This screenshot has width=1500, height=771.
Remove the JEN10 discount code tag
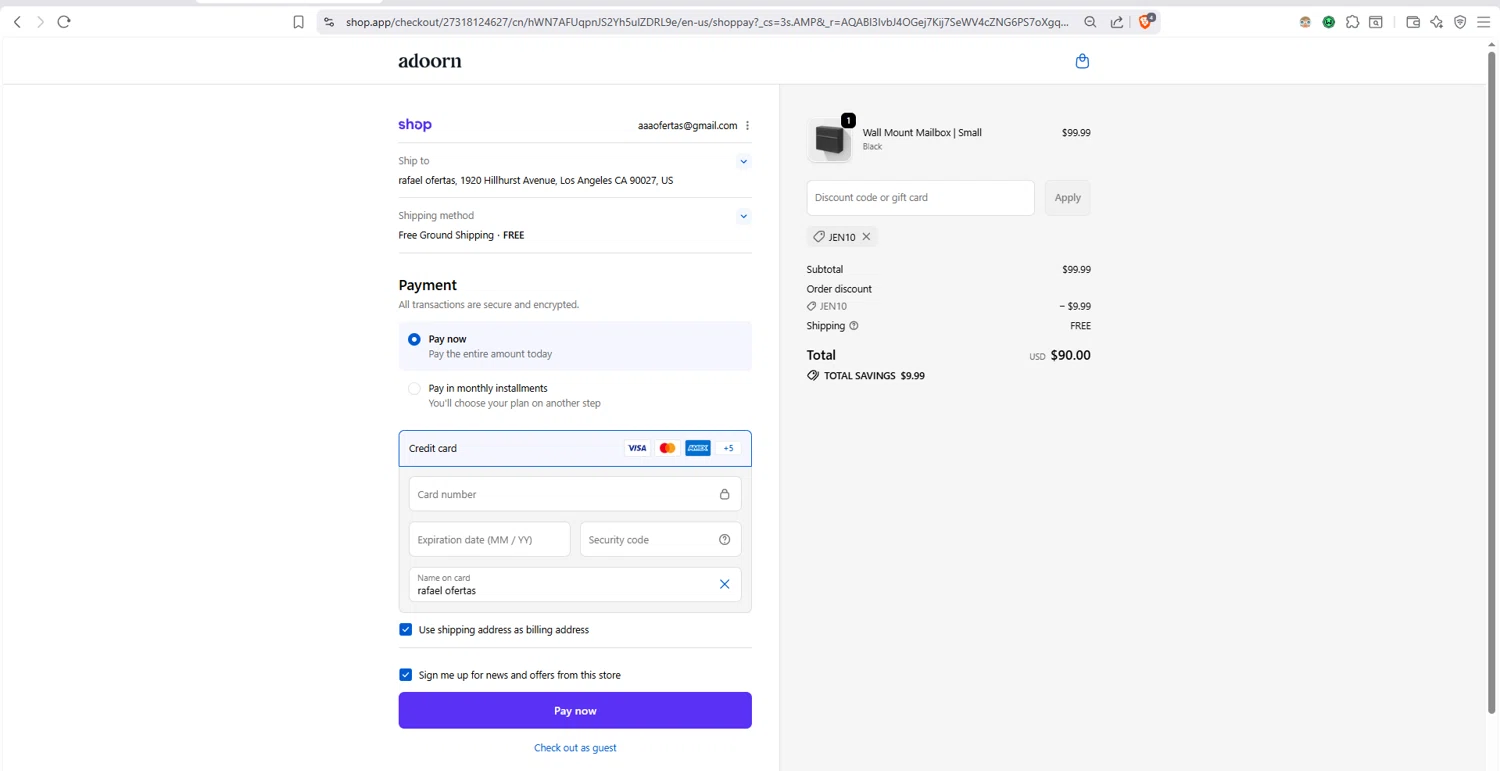[867, 237]
